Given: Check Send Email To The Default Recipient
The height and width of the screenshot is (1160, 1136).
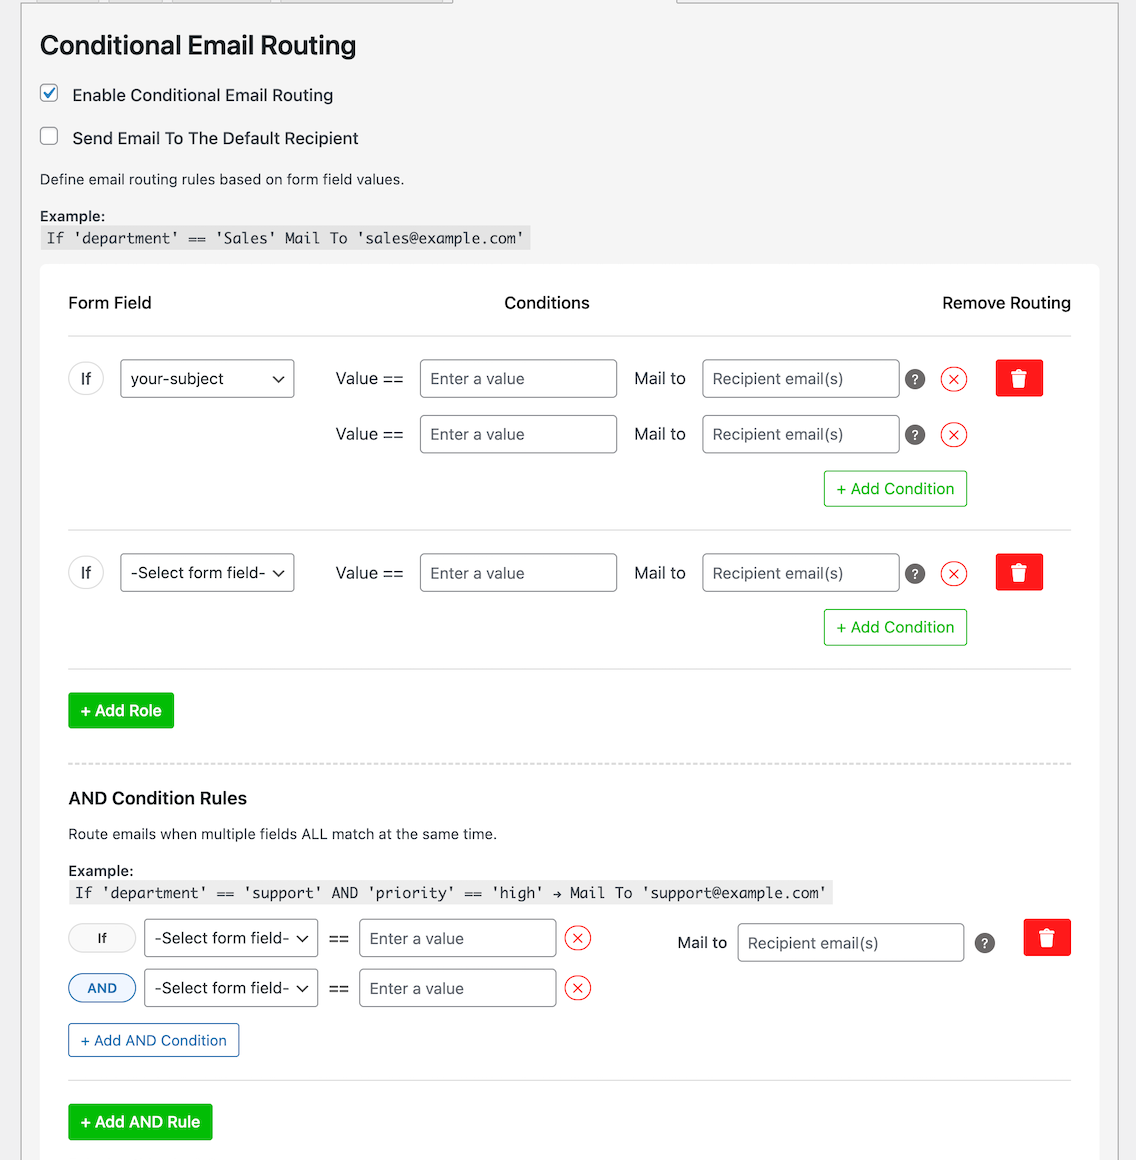Looking at the screenshot, I should coord(49,136).
